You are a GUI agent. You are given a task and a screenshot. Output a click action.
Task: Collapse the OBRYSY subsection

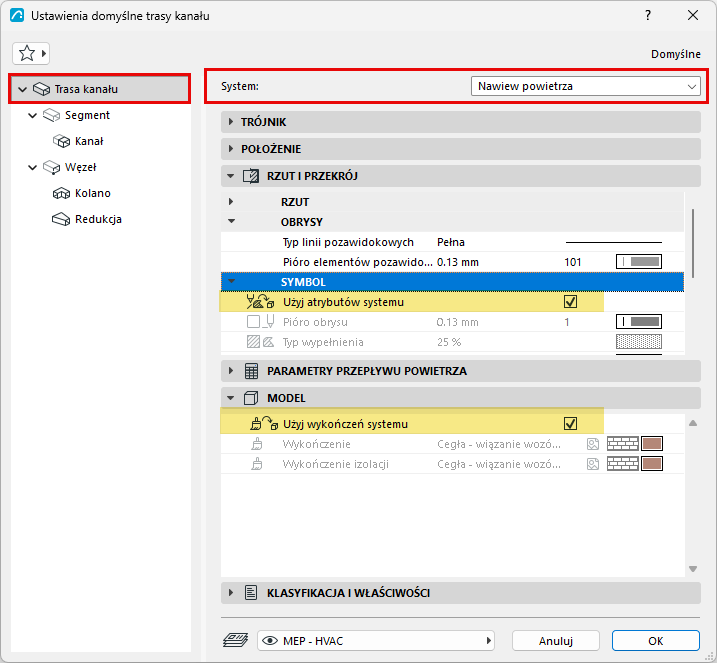(x=231, y=221)
